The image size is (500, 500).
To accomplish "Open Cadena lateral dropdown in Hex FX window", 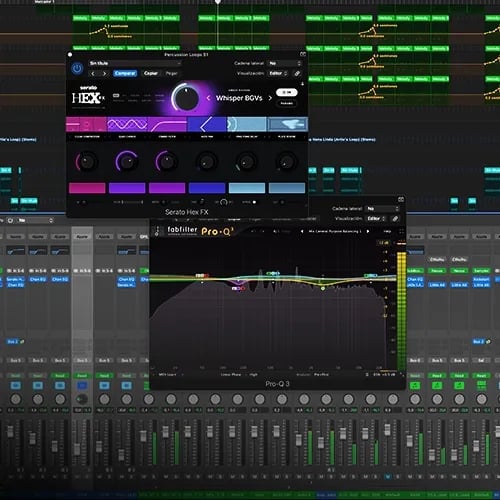I will (284, 63).
